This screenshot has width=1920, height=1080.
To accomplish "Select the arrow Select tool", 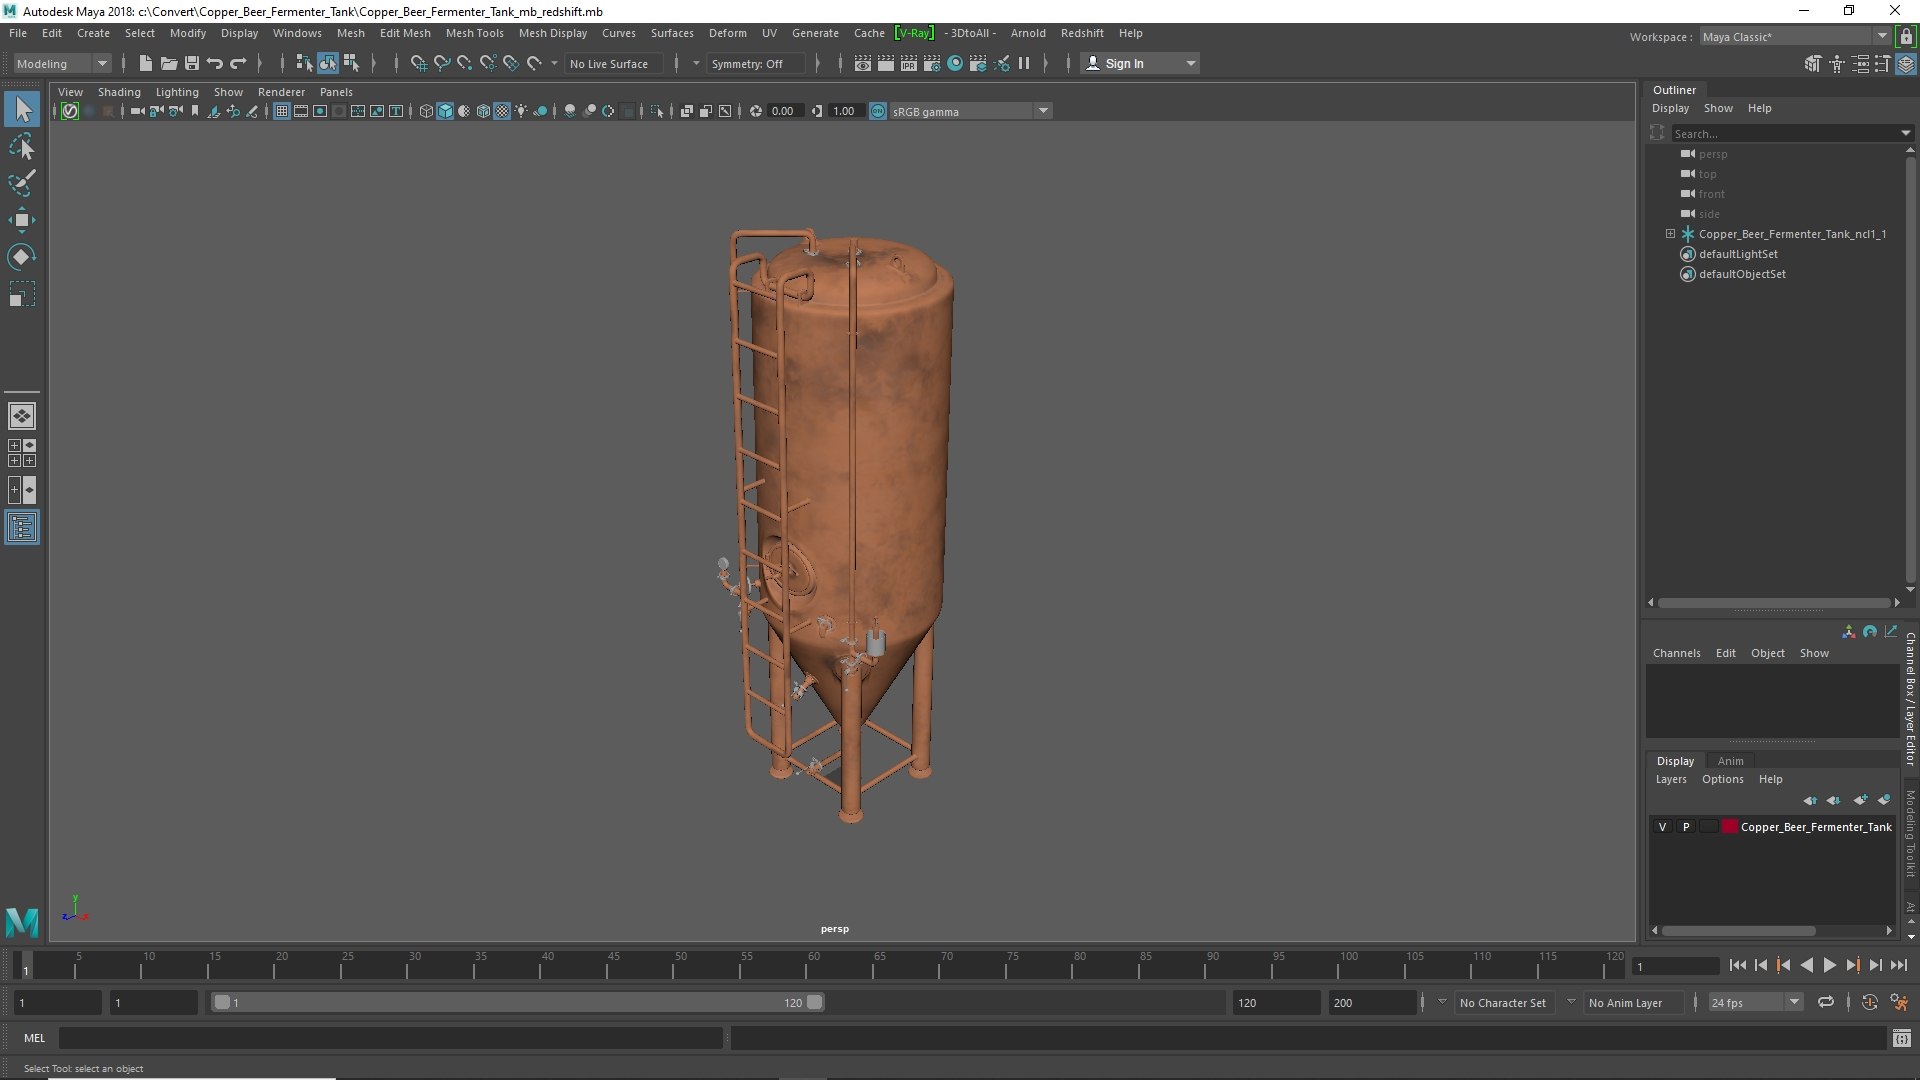I will point(22,109).
